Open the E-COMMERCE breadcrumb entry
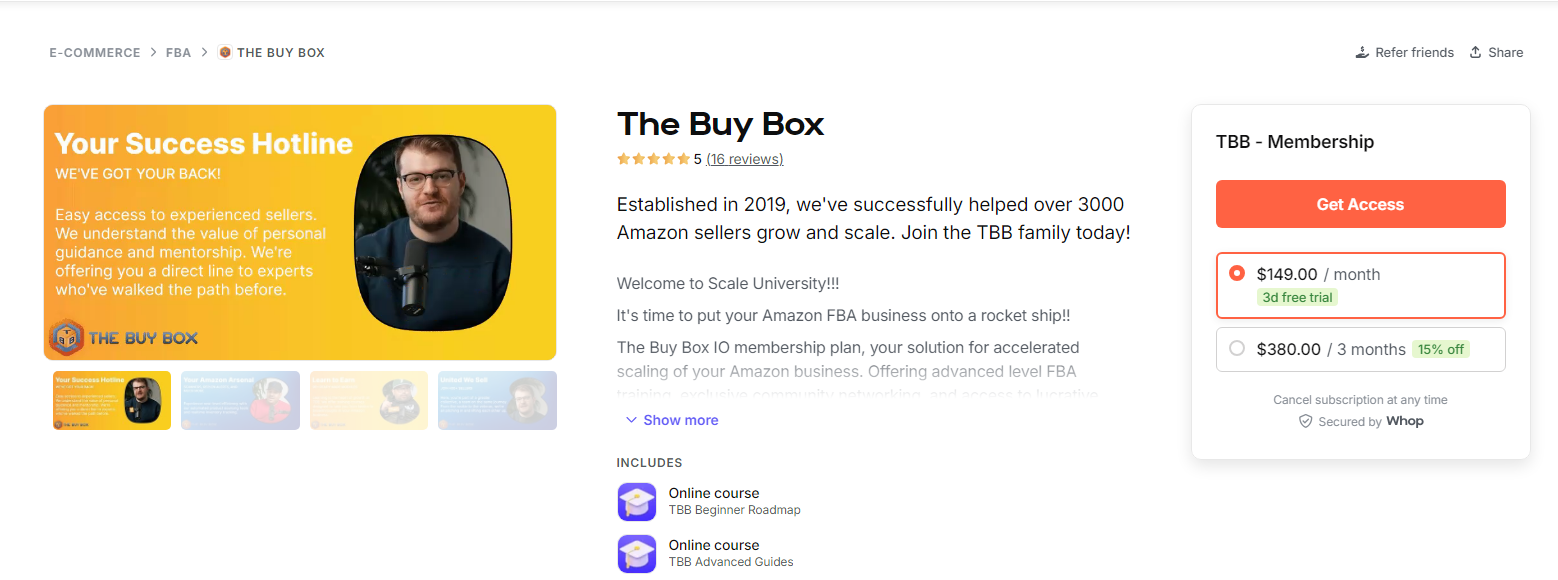This screenshot has height=580, width=1558. point(95,52)
